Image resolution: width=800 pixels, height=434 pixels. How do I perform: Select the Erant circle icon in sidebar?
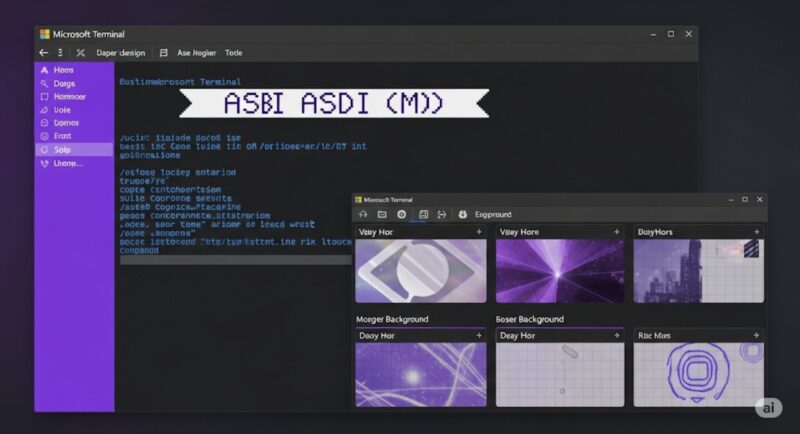point(44,136)
